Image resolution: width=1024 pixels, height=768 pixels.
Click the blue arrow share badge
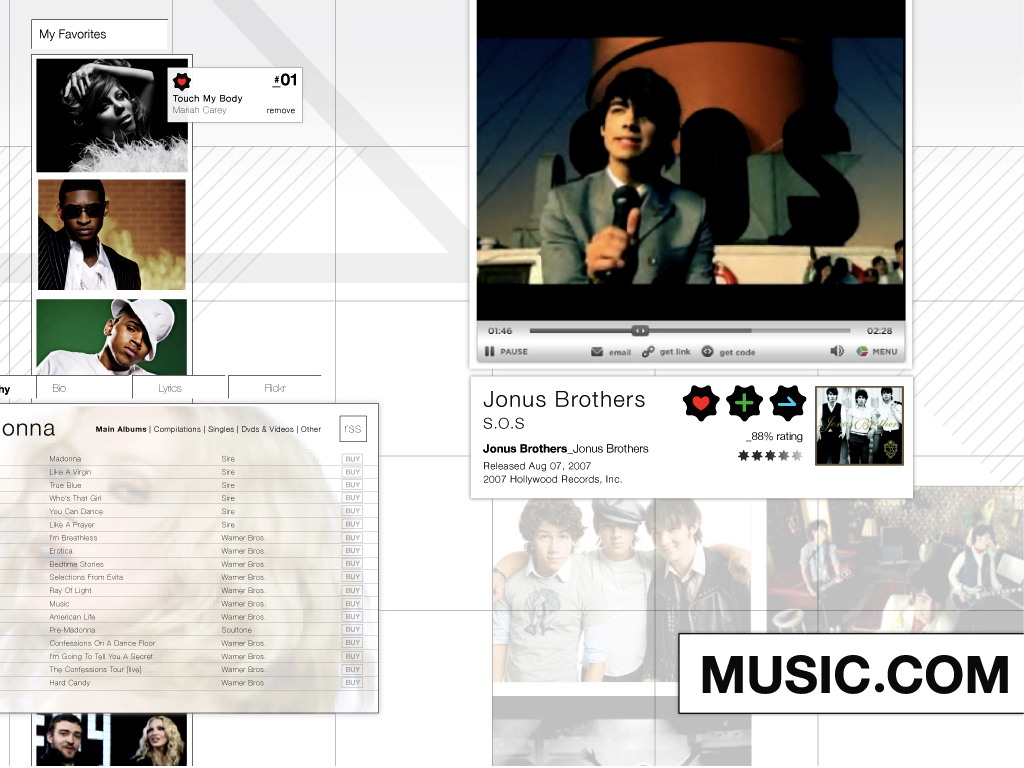point(788,403)
